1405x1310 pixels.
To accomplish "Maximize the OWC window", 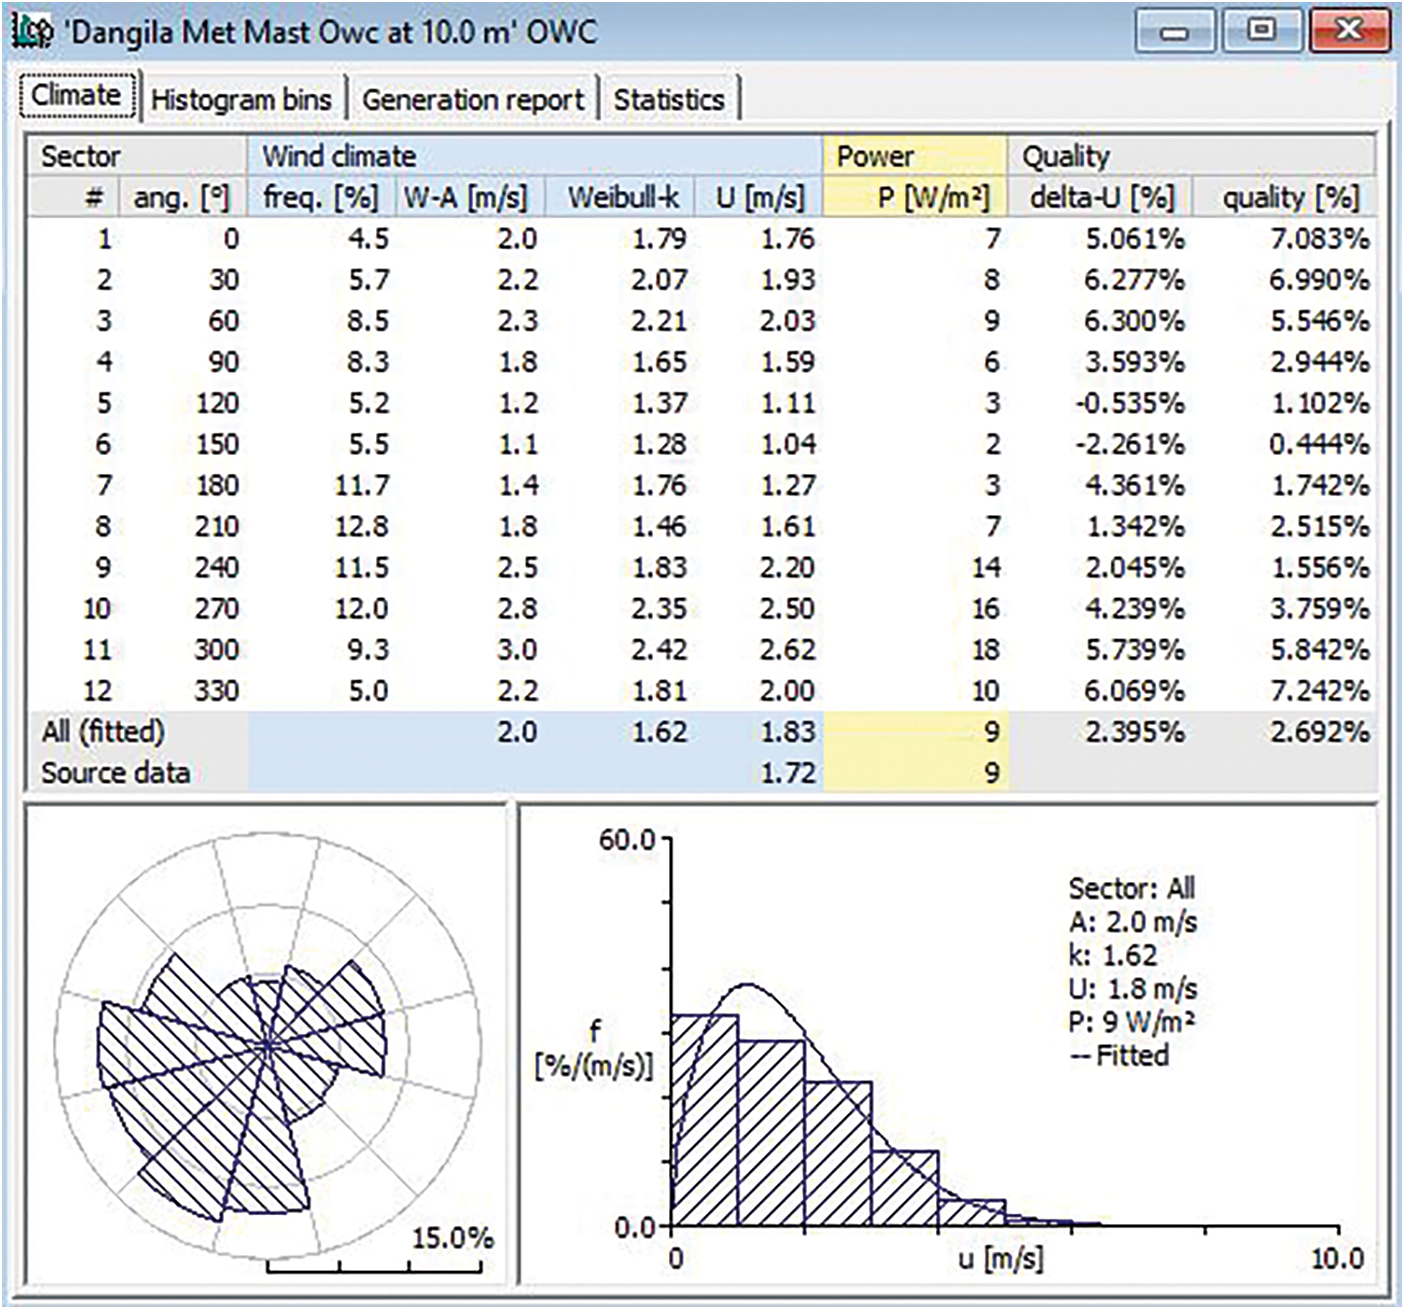I will click(1262, 31).
